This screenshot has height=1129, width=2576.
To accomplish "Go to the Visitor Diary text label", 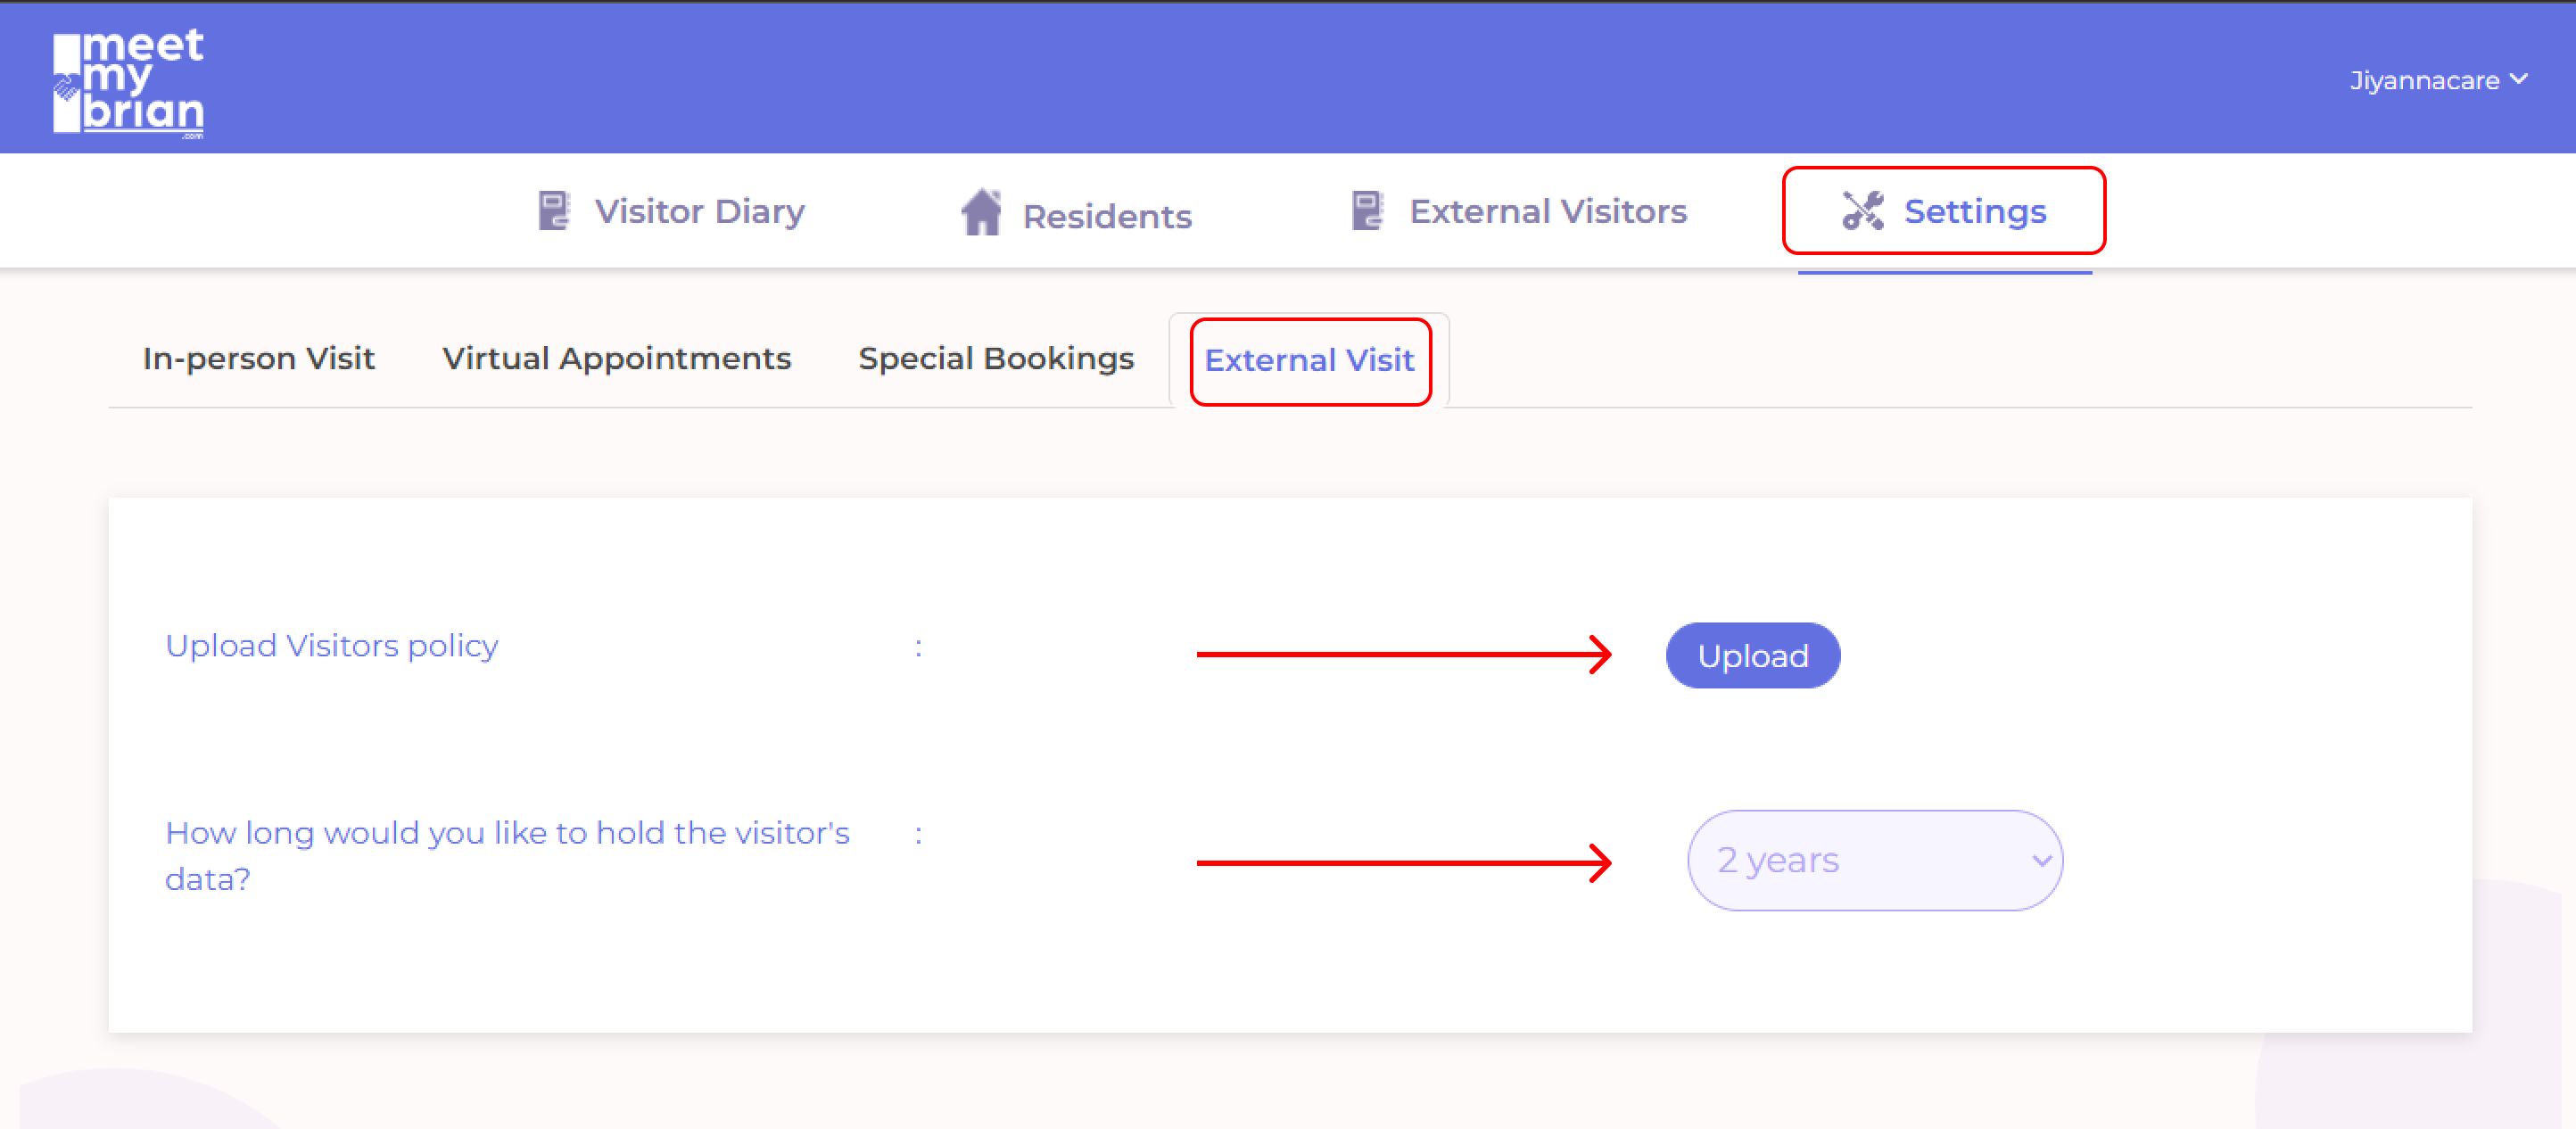I will 699,211.
